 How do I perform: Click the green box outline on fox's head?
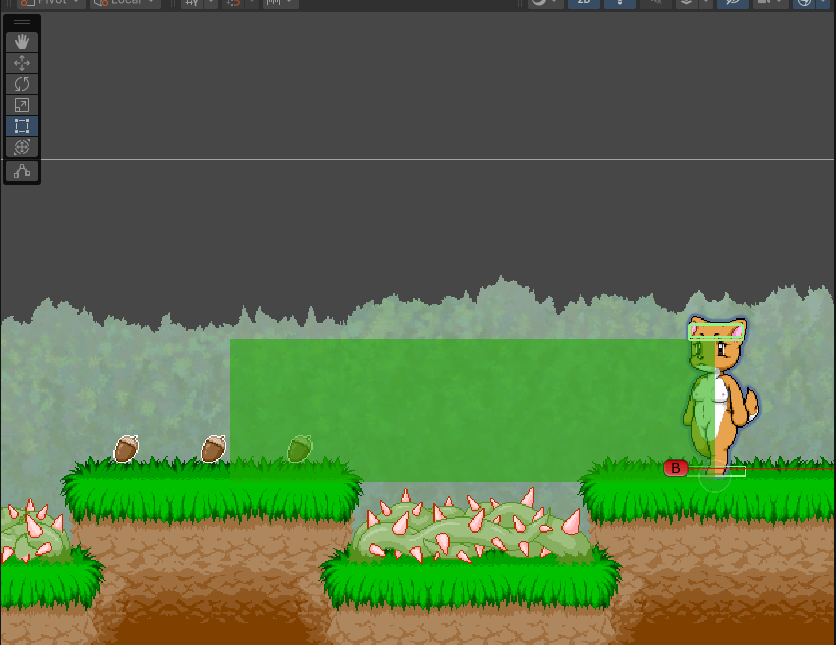click(x=716, y=330)
